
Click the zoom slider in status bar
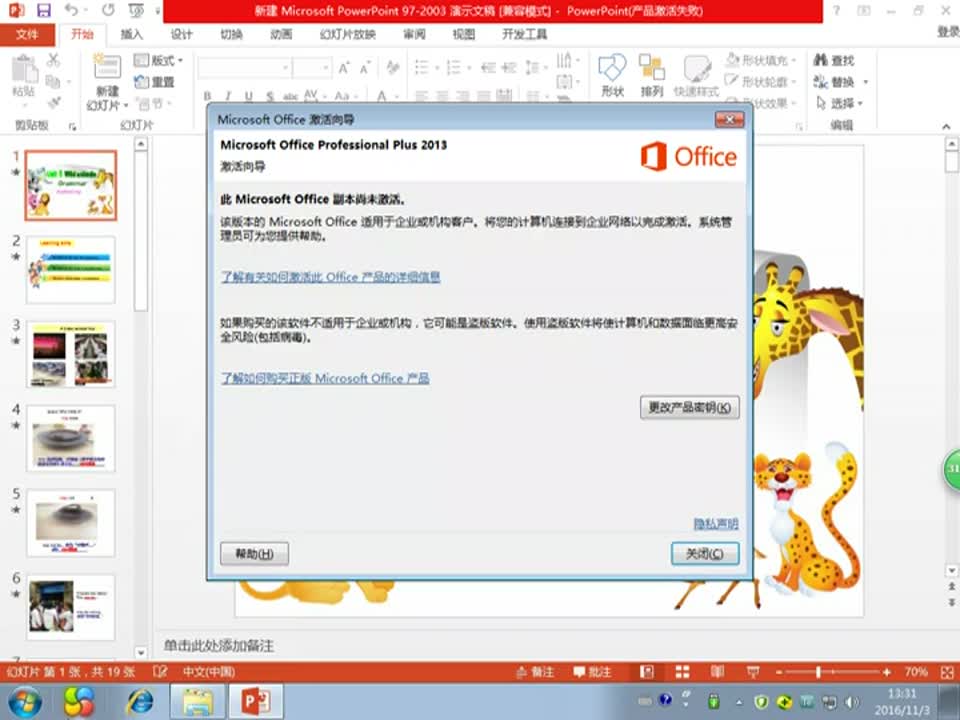(818, 671)
